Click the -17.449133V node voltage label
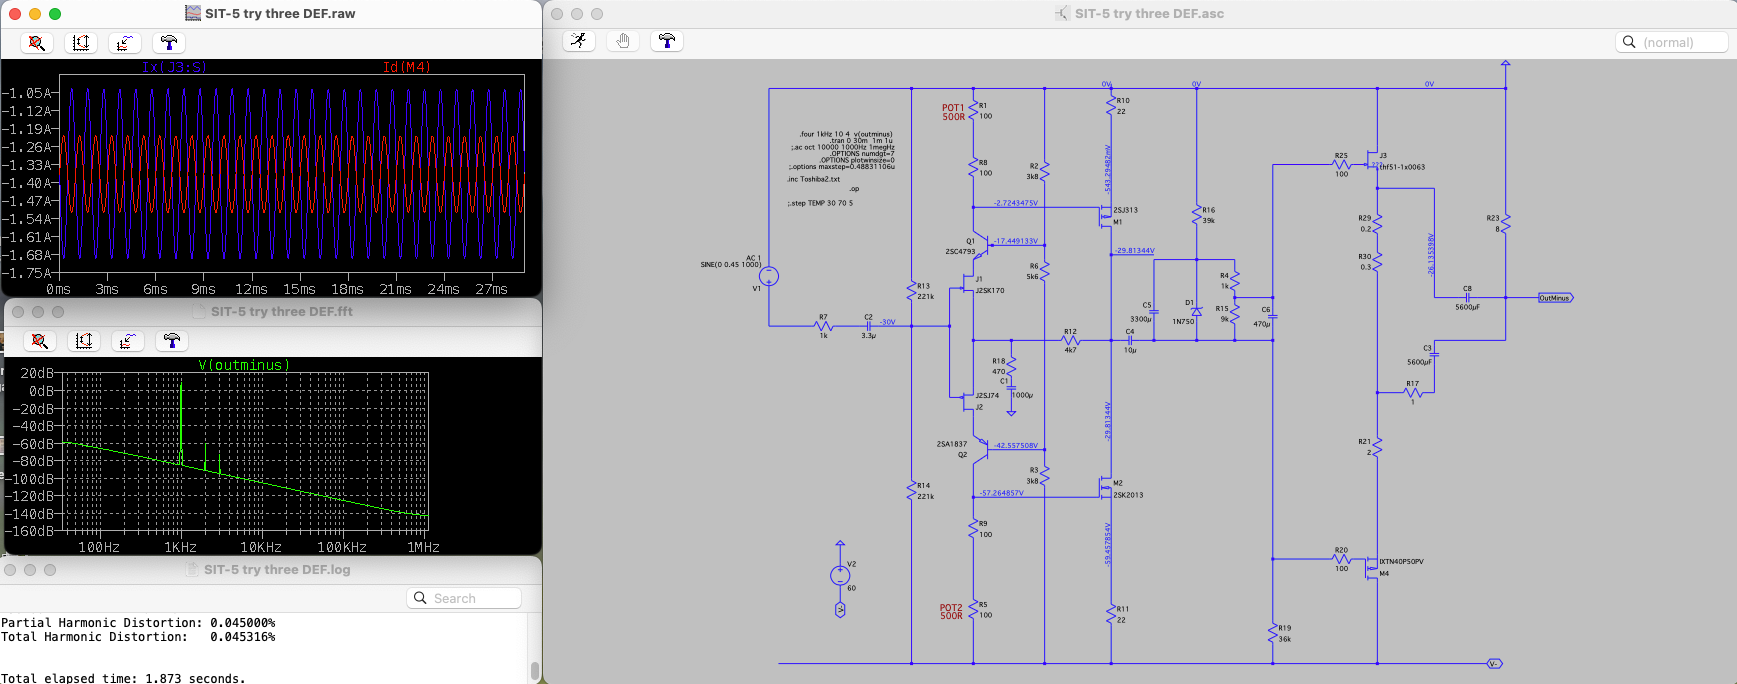Viewport: 1737px width, 684px height. tap(1016, 241)
